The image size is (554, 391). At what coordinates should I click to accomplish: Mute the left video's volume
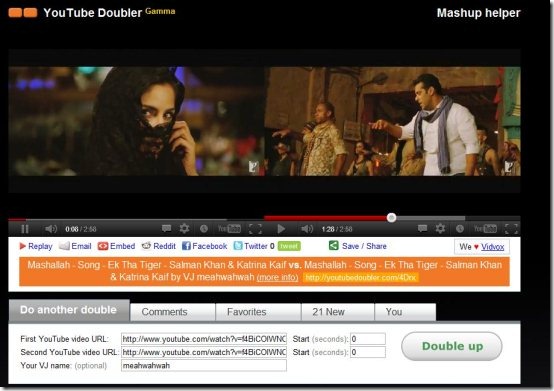click(x=51, y=229)
